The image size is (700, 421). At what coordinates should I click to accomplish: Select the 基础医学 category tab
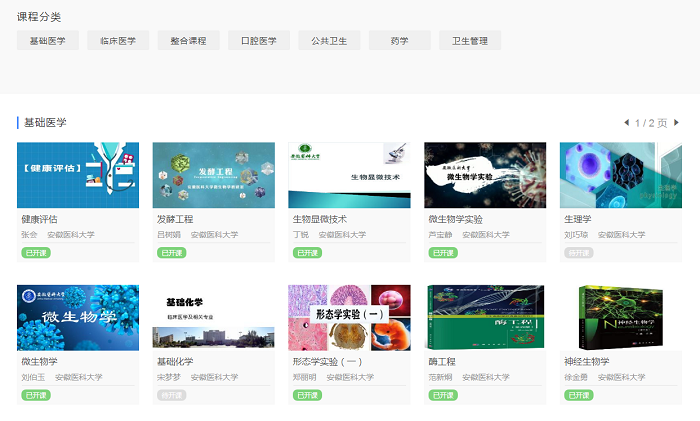tap(48, 41)
